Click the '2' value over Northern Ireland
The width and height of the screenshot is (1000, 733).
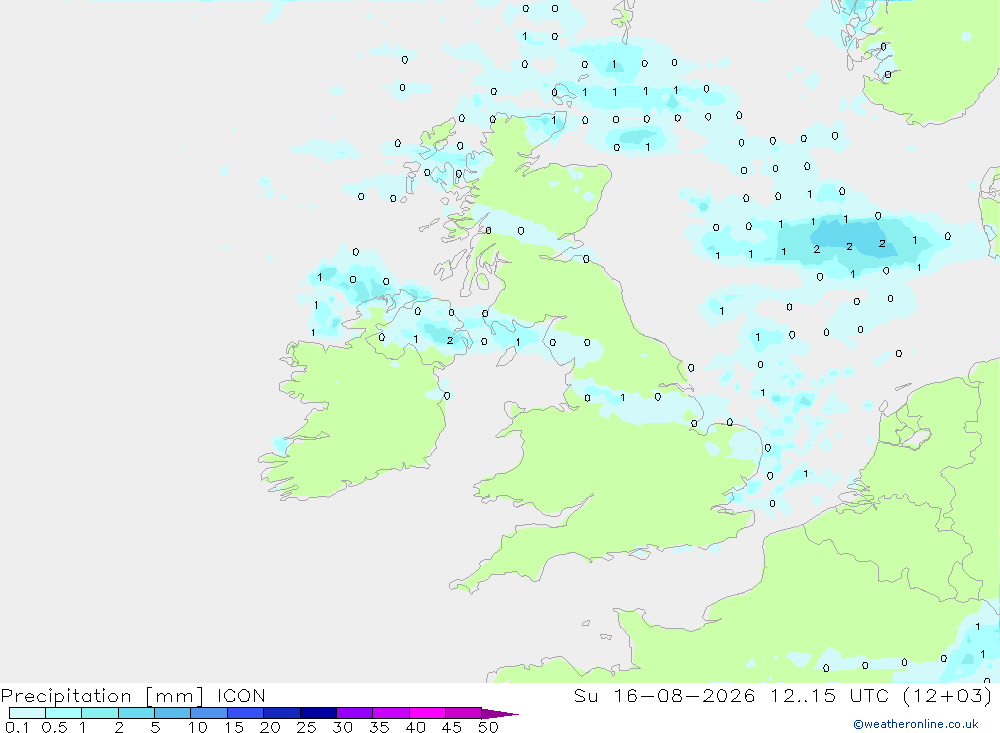coord(450,340)
